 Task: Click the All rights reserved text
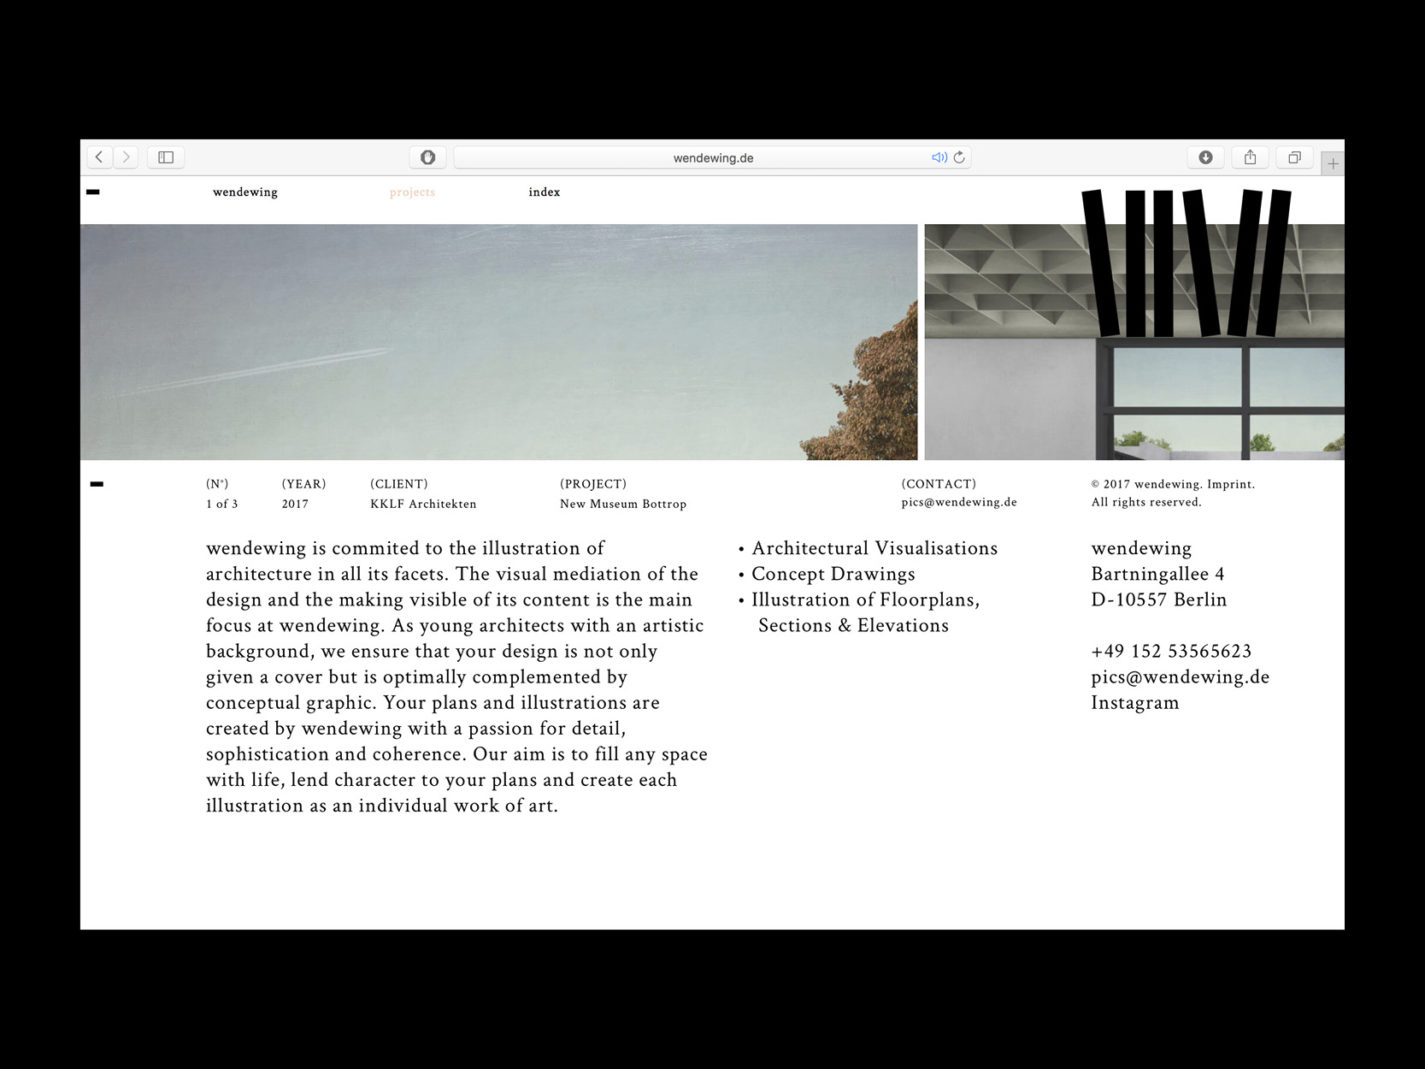(1146, 502)
